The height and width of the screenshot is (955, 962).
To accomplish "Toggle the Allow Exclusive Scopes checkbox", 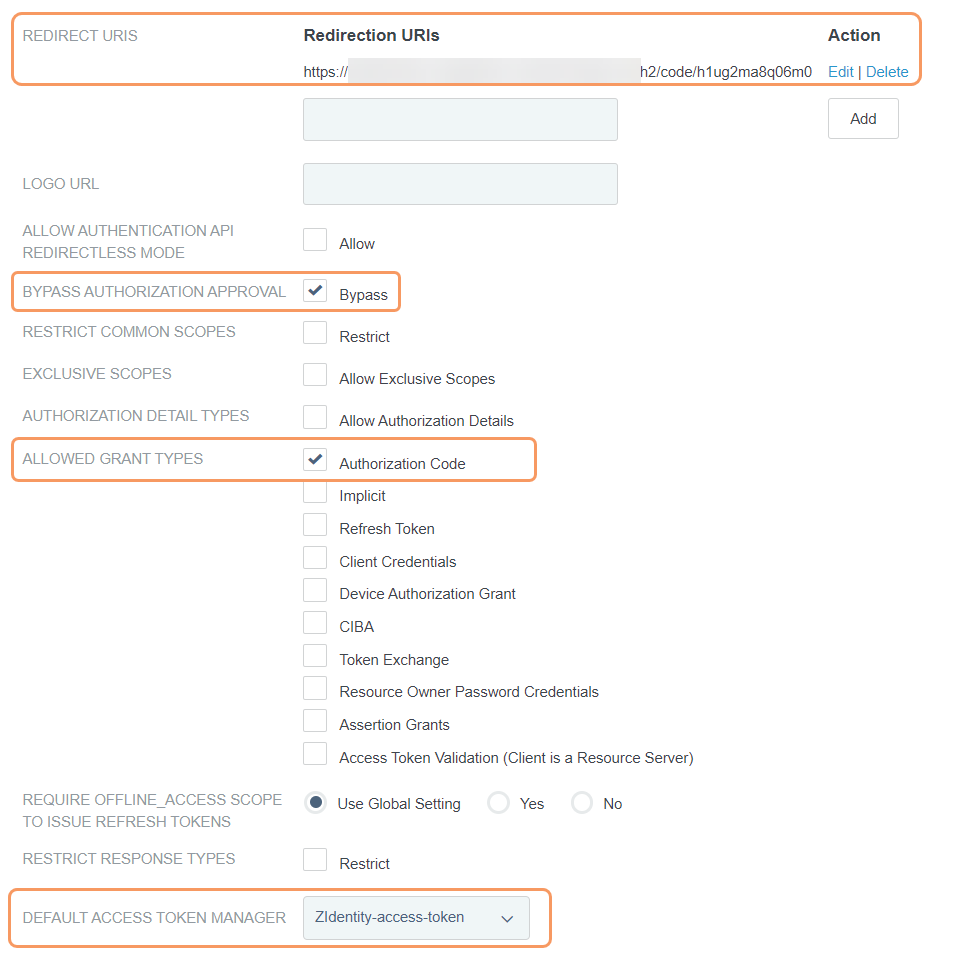I will tap(315, 375).
